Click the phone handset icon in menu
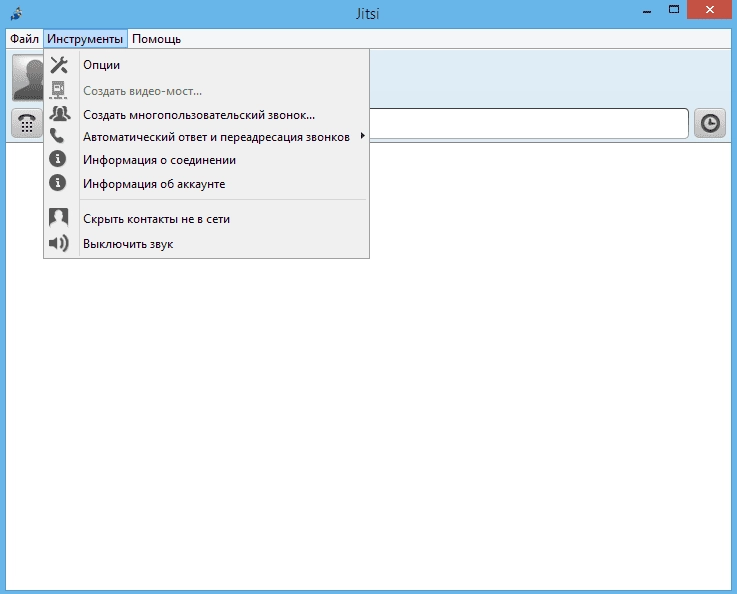737x594 pixels. click(57, 136)
